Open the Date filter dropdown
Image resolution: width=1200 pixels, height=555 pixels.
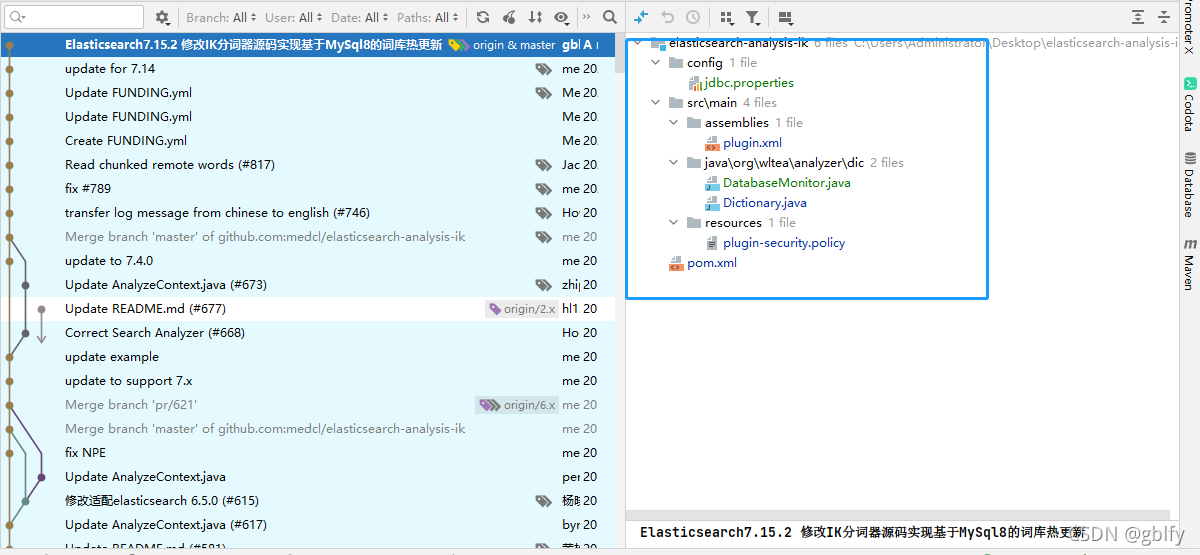pyautogui.click(x=359, y=17)
